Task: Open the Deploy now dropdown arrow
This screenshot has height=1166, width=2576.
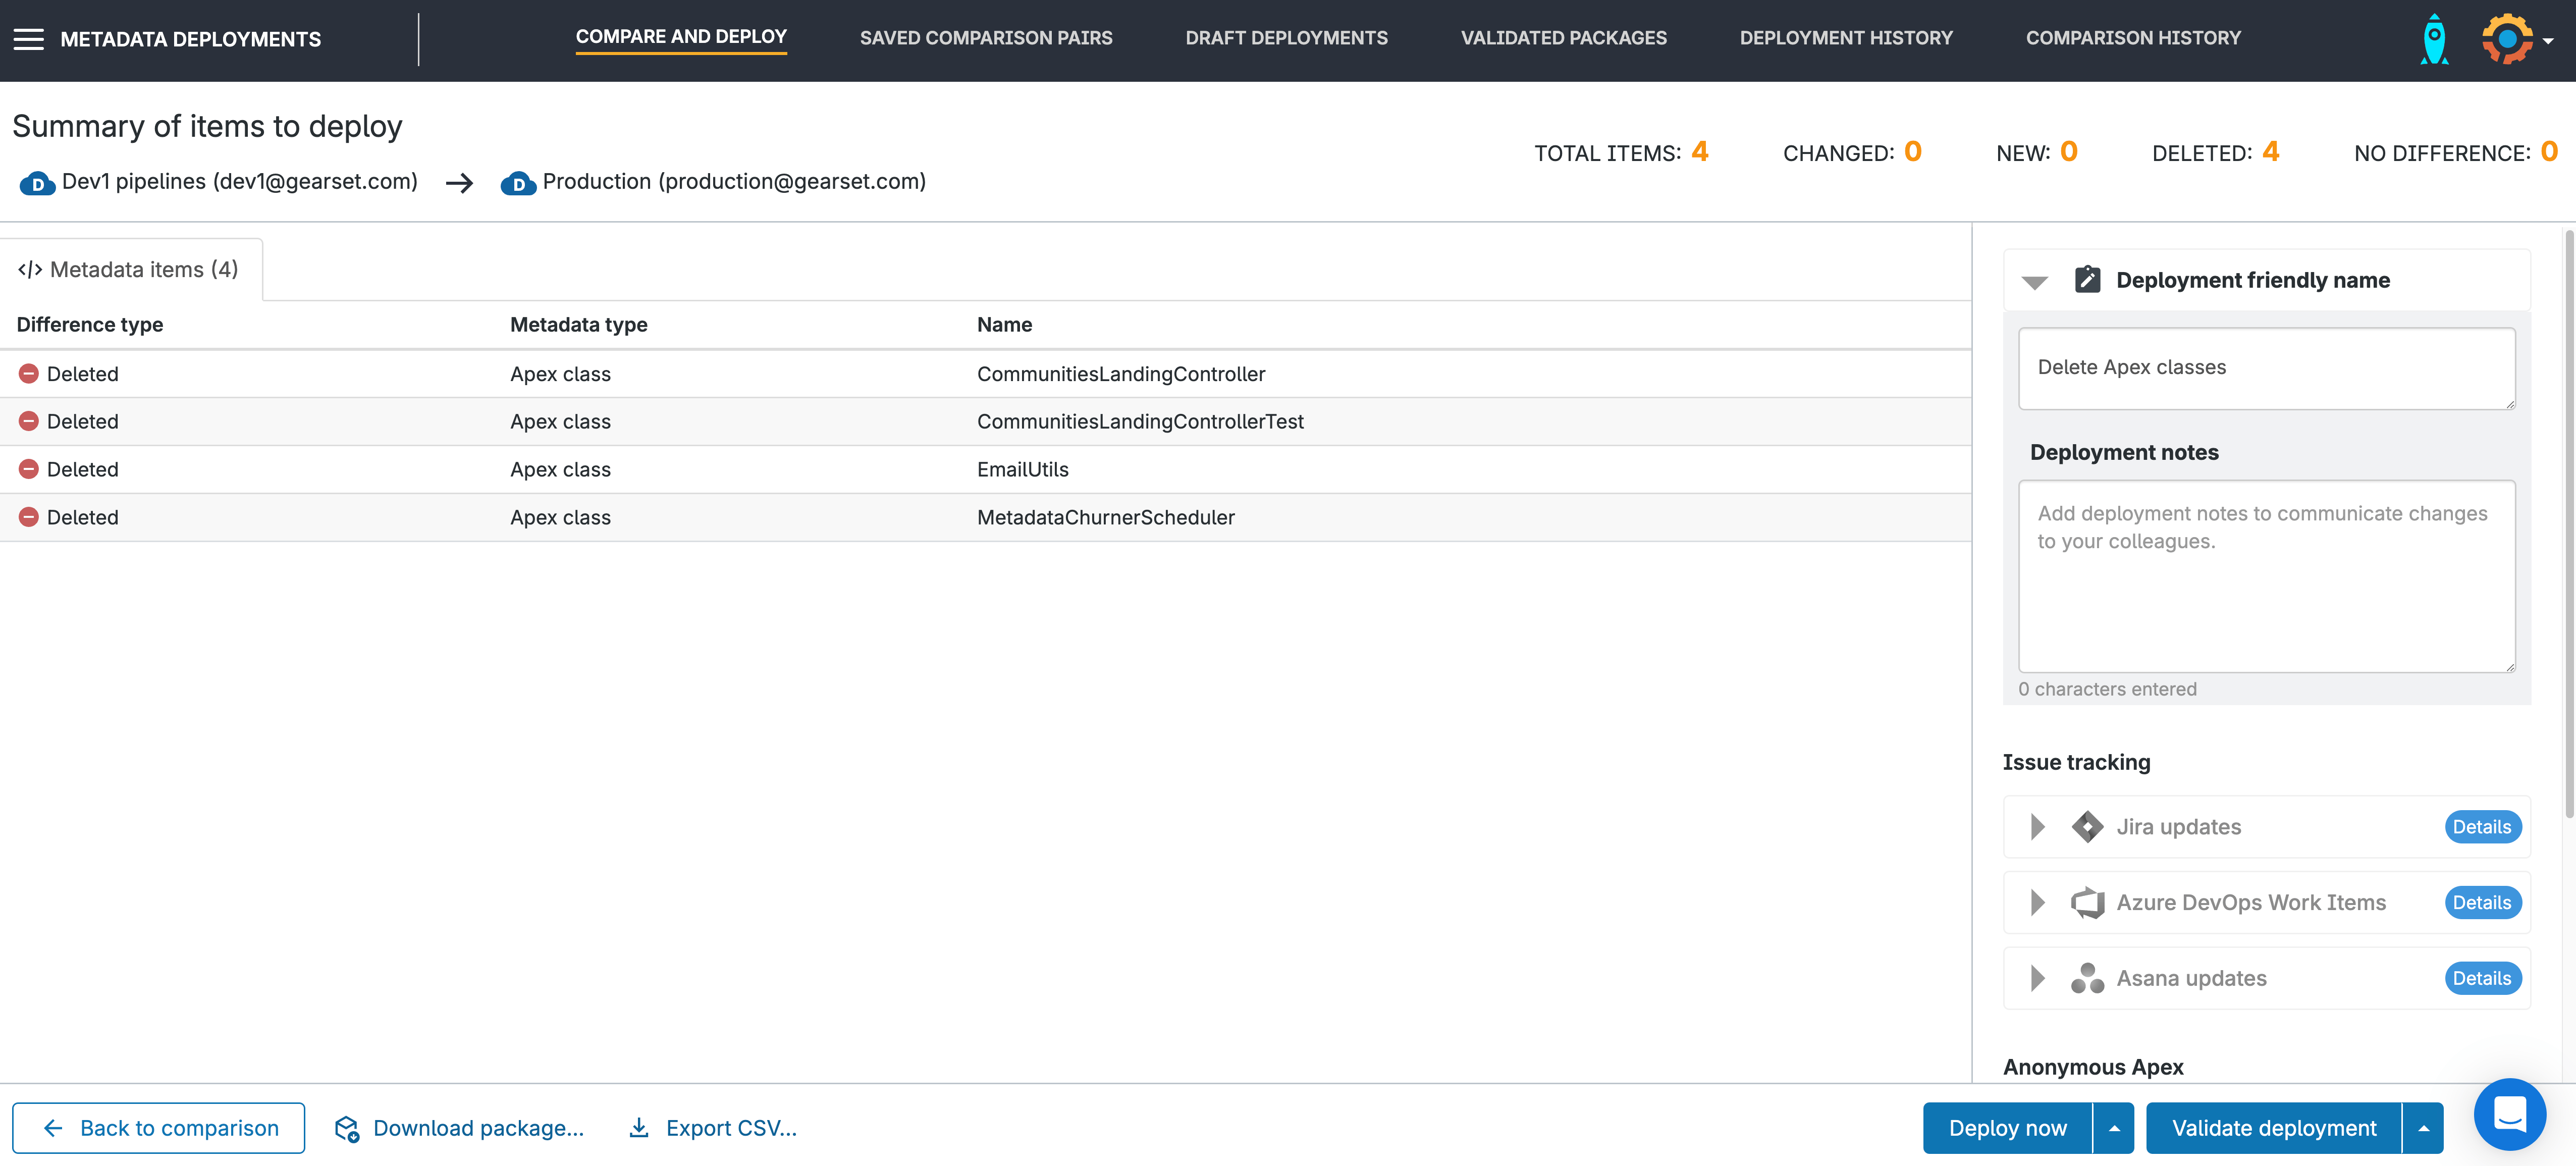Action: coord(2114,1128)
